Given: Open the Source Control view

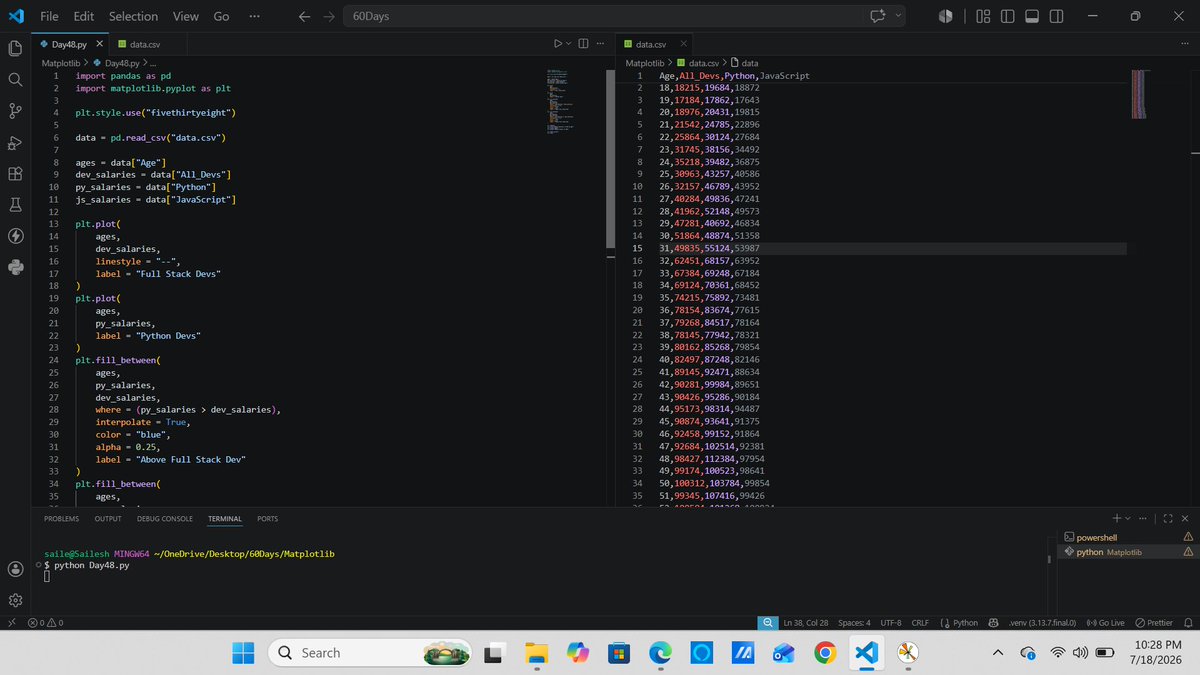Looking at the screenshot, I should 15,111.
